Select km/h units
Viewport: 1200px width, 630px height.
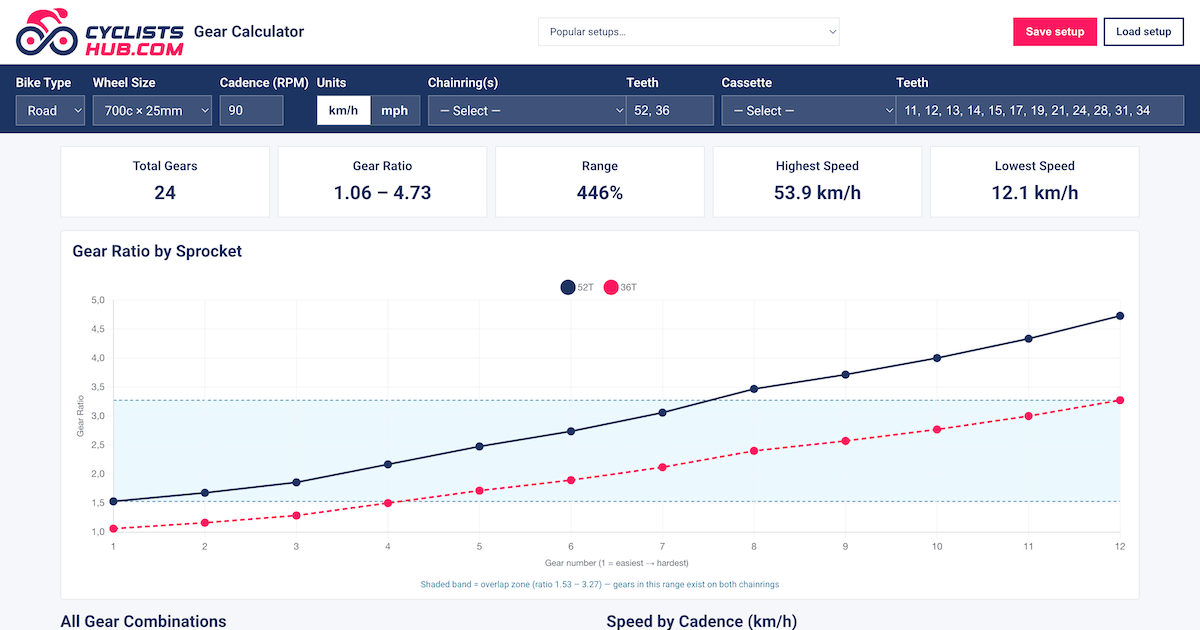coord(343,111)
